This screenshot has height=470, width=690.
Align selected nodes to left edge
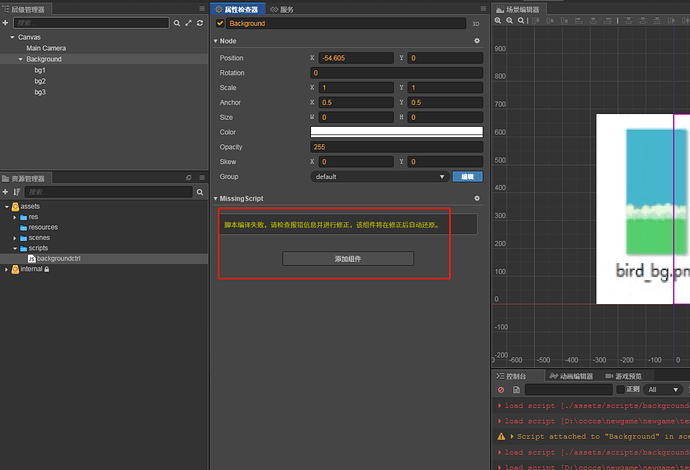[x=579, y=20]
